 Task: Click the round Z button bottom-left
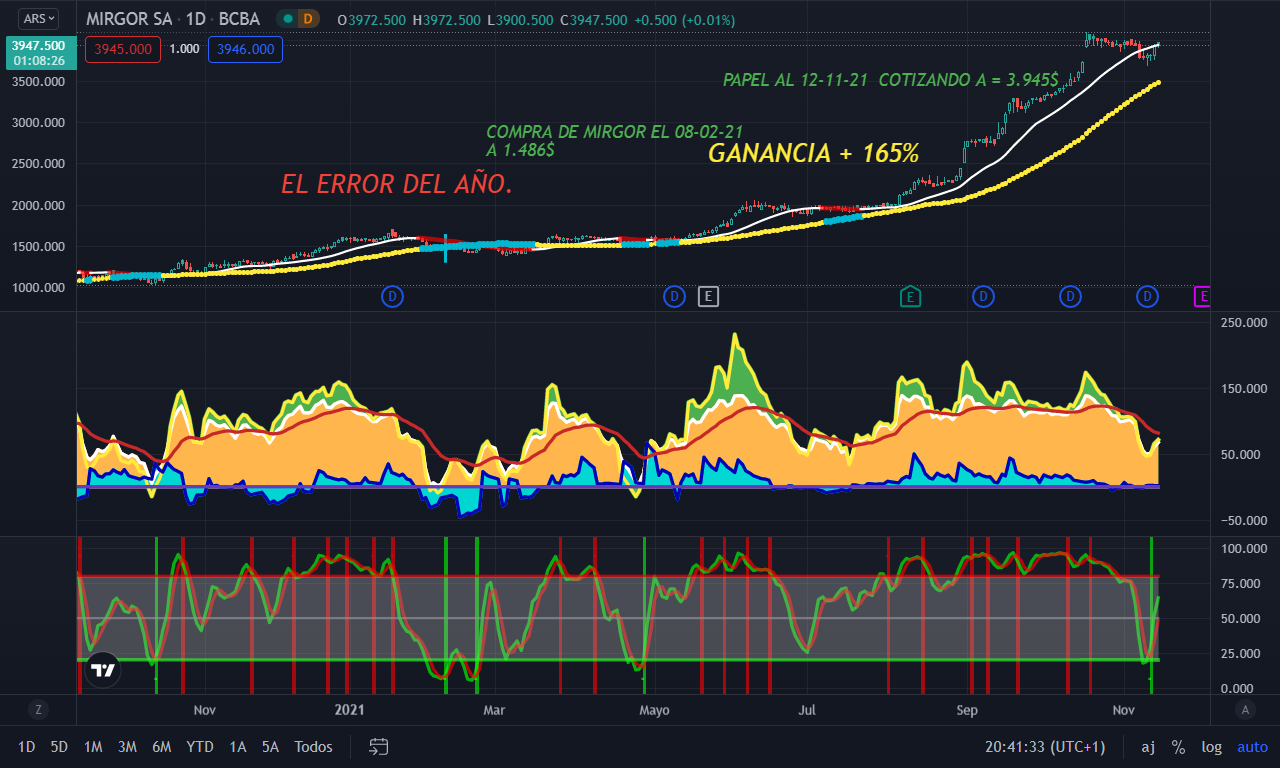(x=38, y=710)
